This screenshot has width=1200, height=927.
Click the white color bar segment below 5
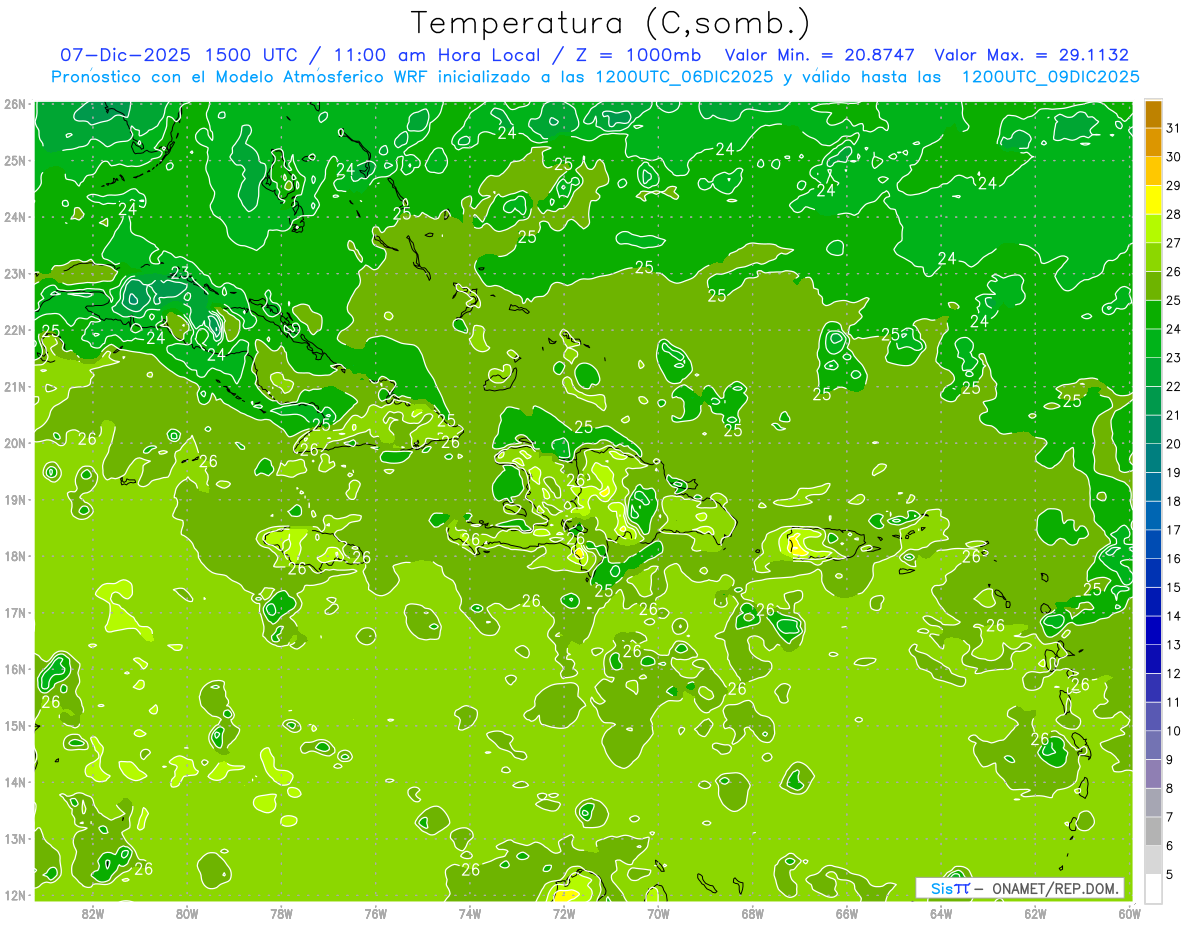tap(1153, 889)
